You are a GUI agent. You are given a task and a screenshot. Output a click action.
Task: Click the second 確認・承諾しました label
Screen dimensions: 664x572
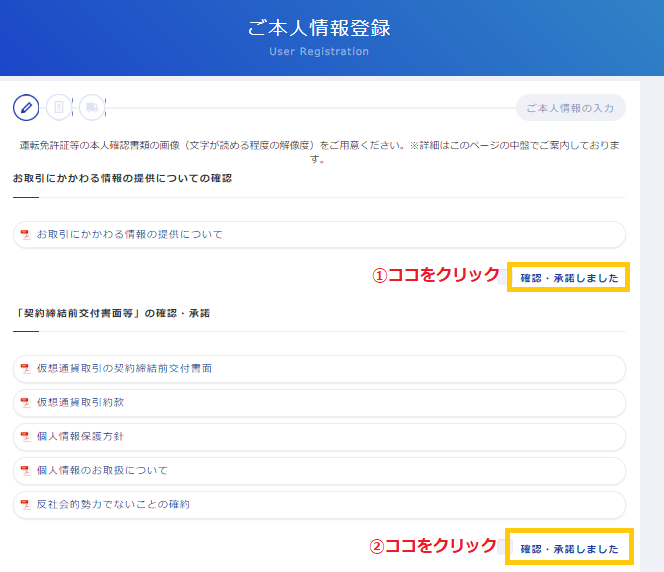[569, 549]
